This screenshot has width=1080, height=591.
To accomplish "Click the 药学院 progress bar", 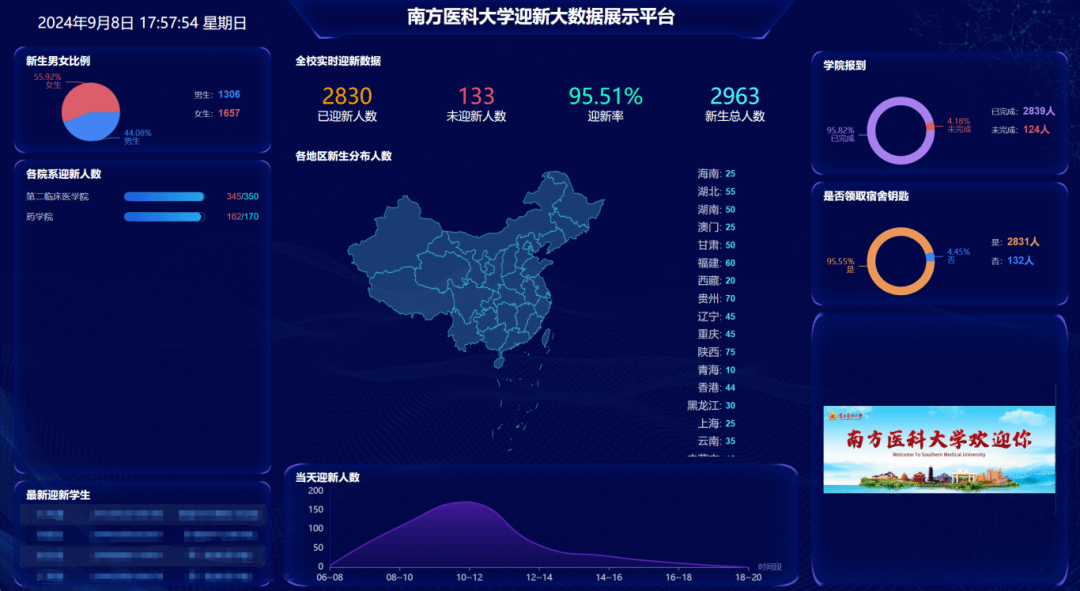I will click(164, 217).
